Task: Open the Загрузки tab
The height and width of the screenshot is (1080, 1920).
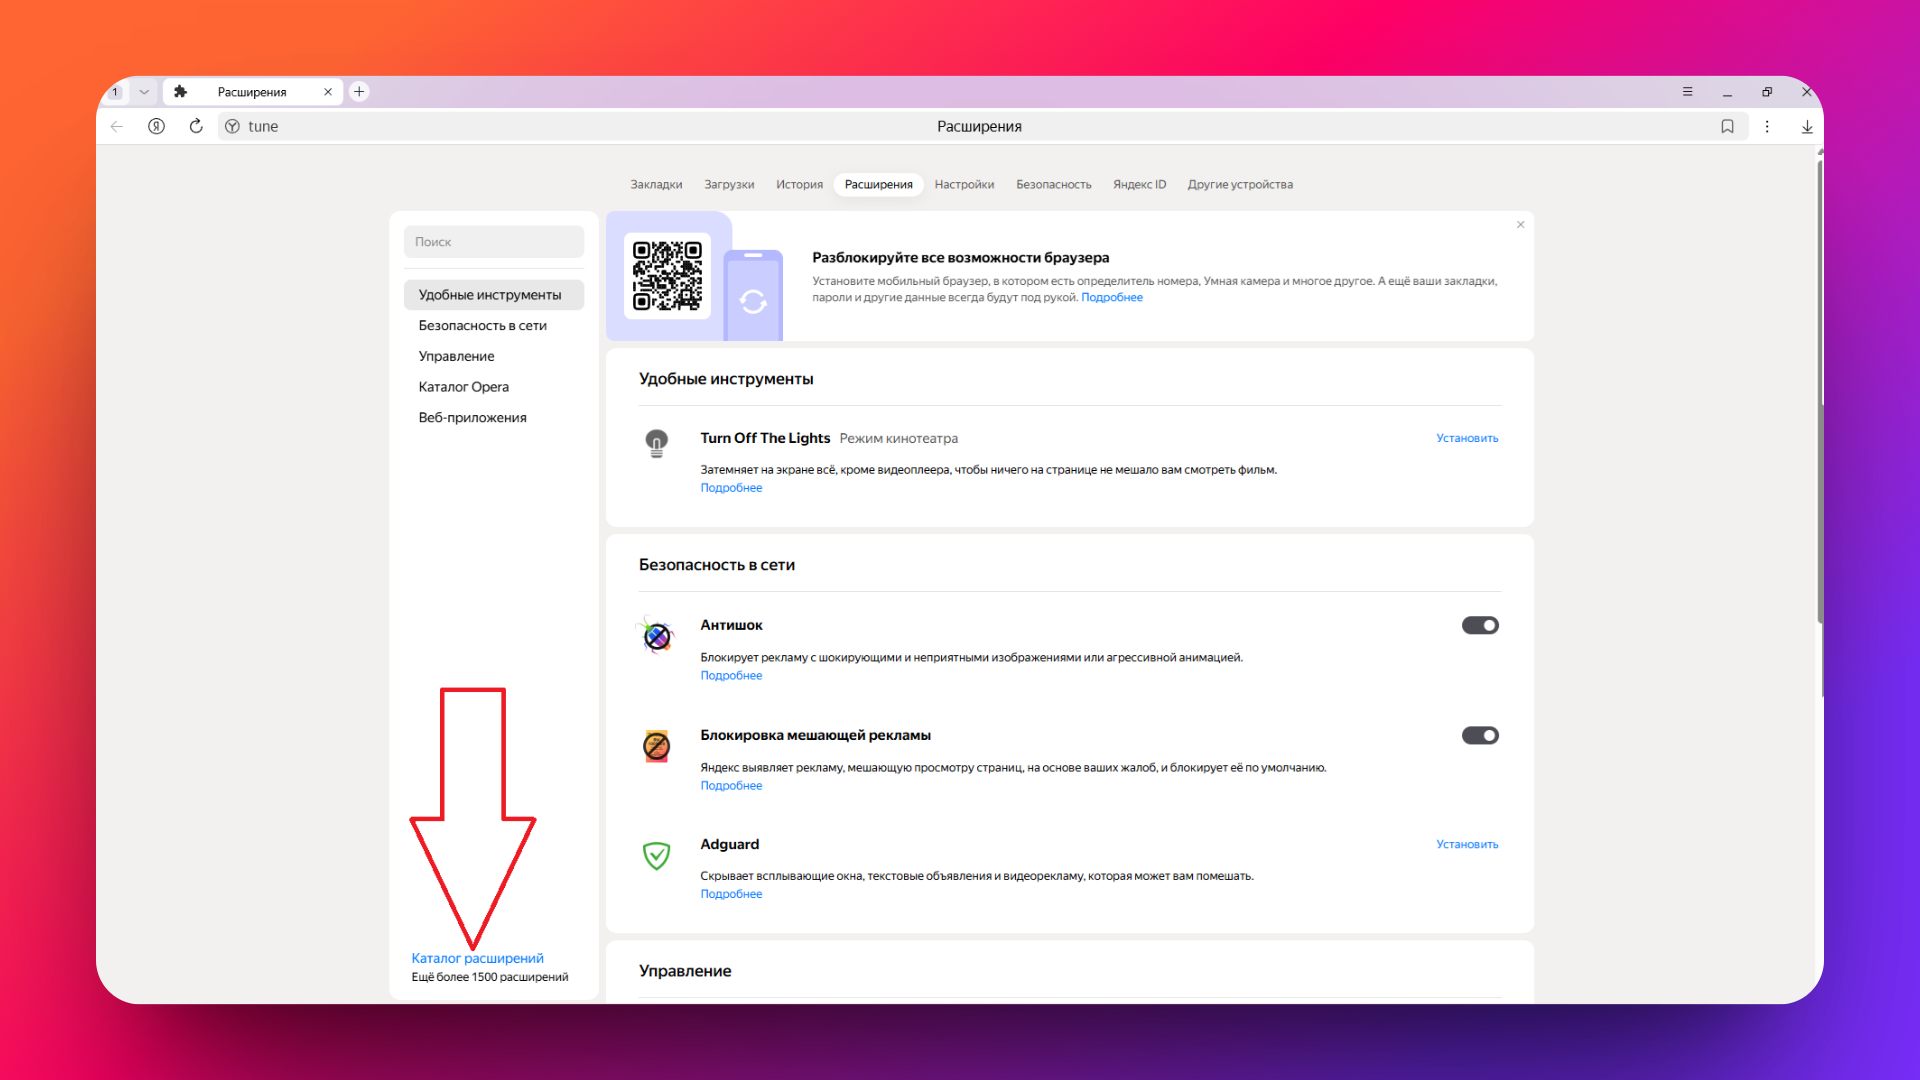Action: pyautogui.click(x=729, y=184)
